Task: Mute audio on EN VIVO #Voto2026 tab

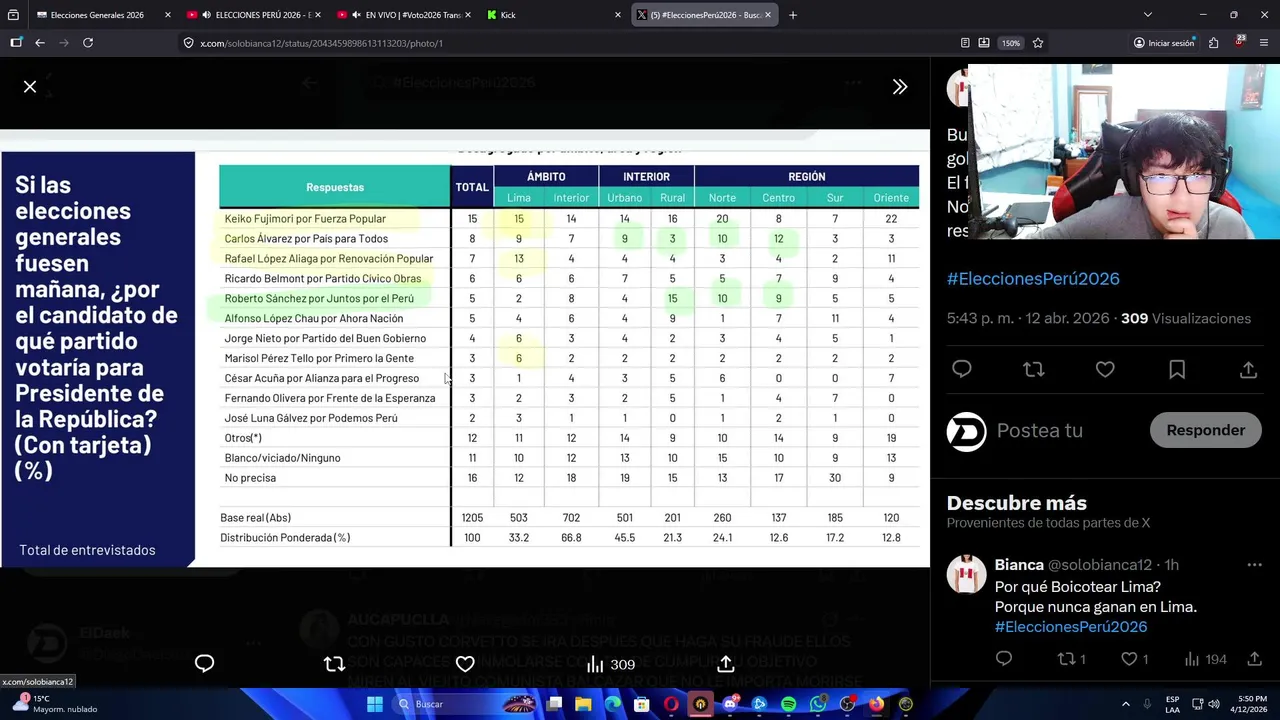Action: pos(356,15)
